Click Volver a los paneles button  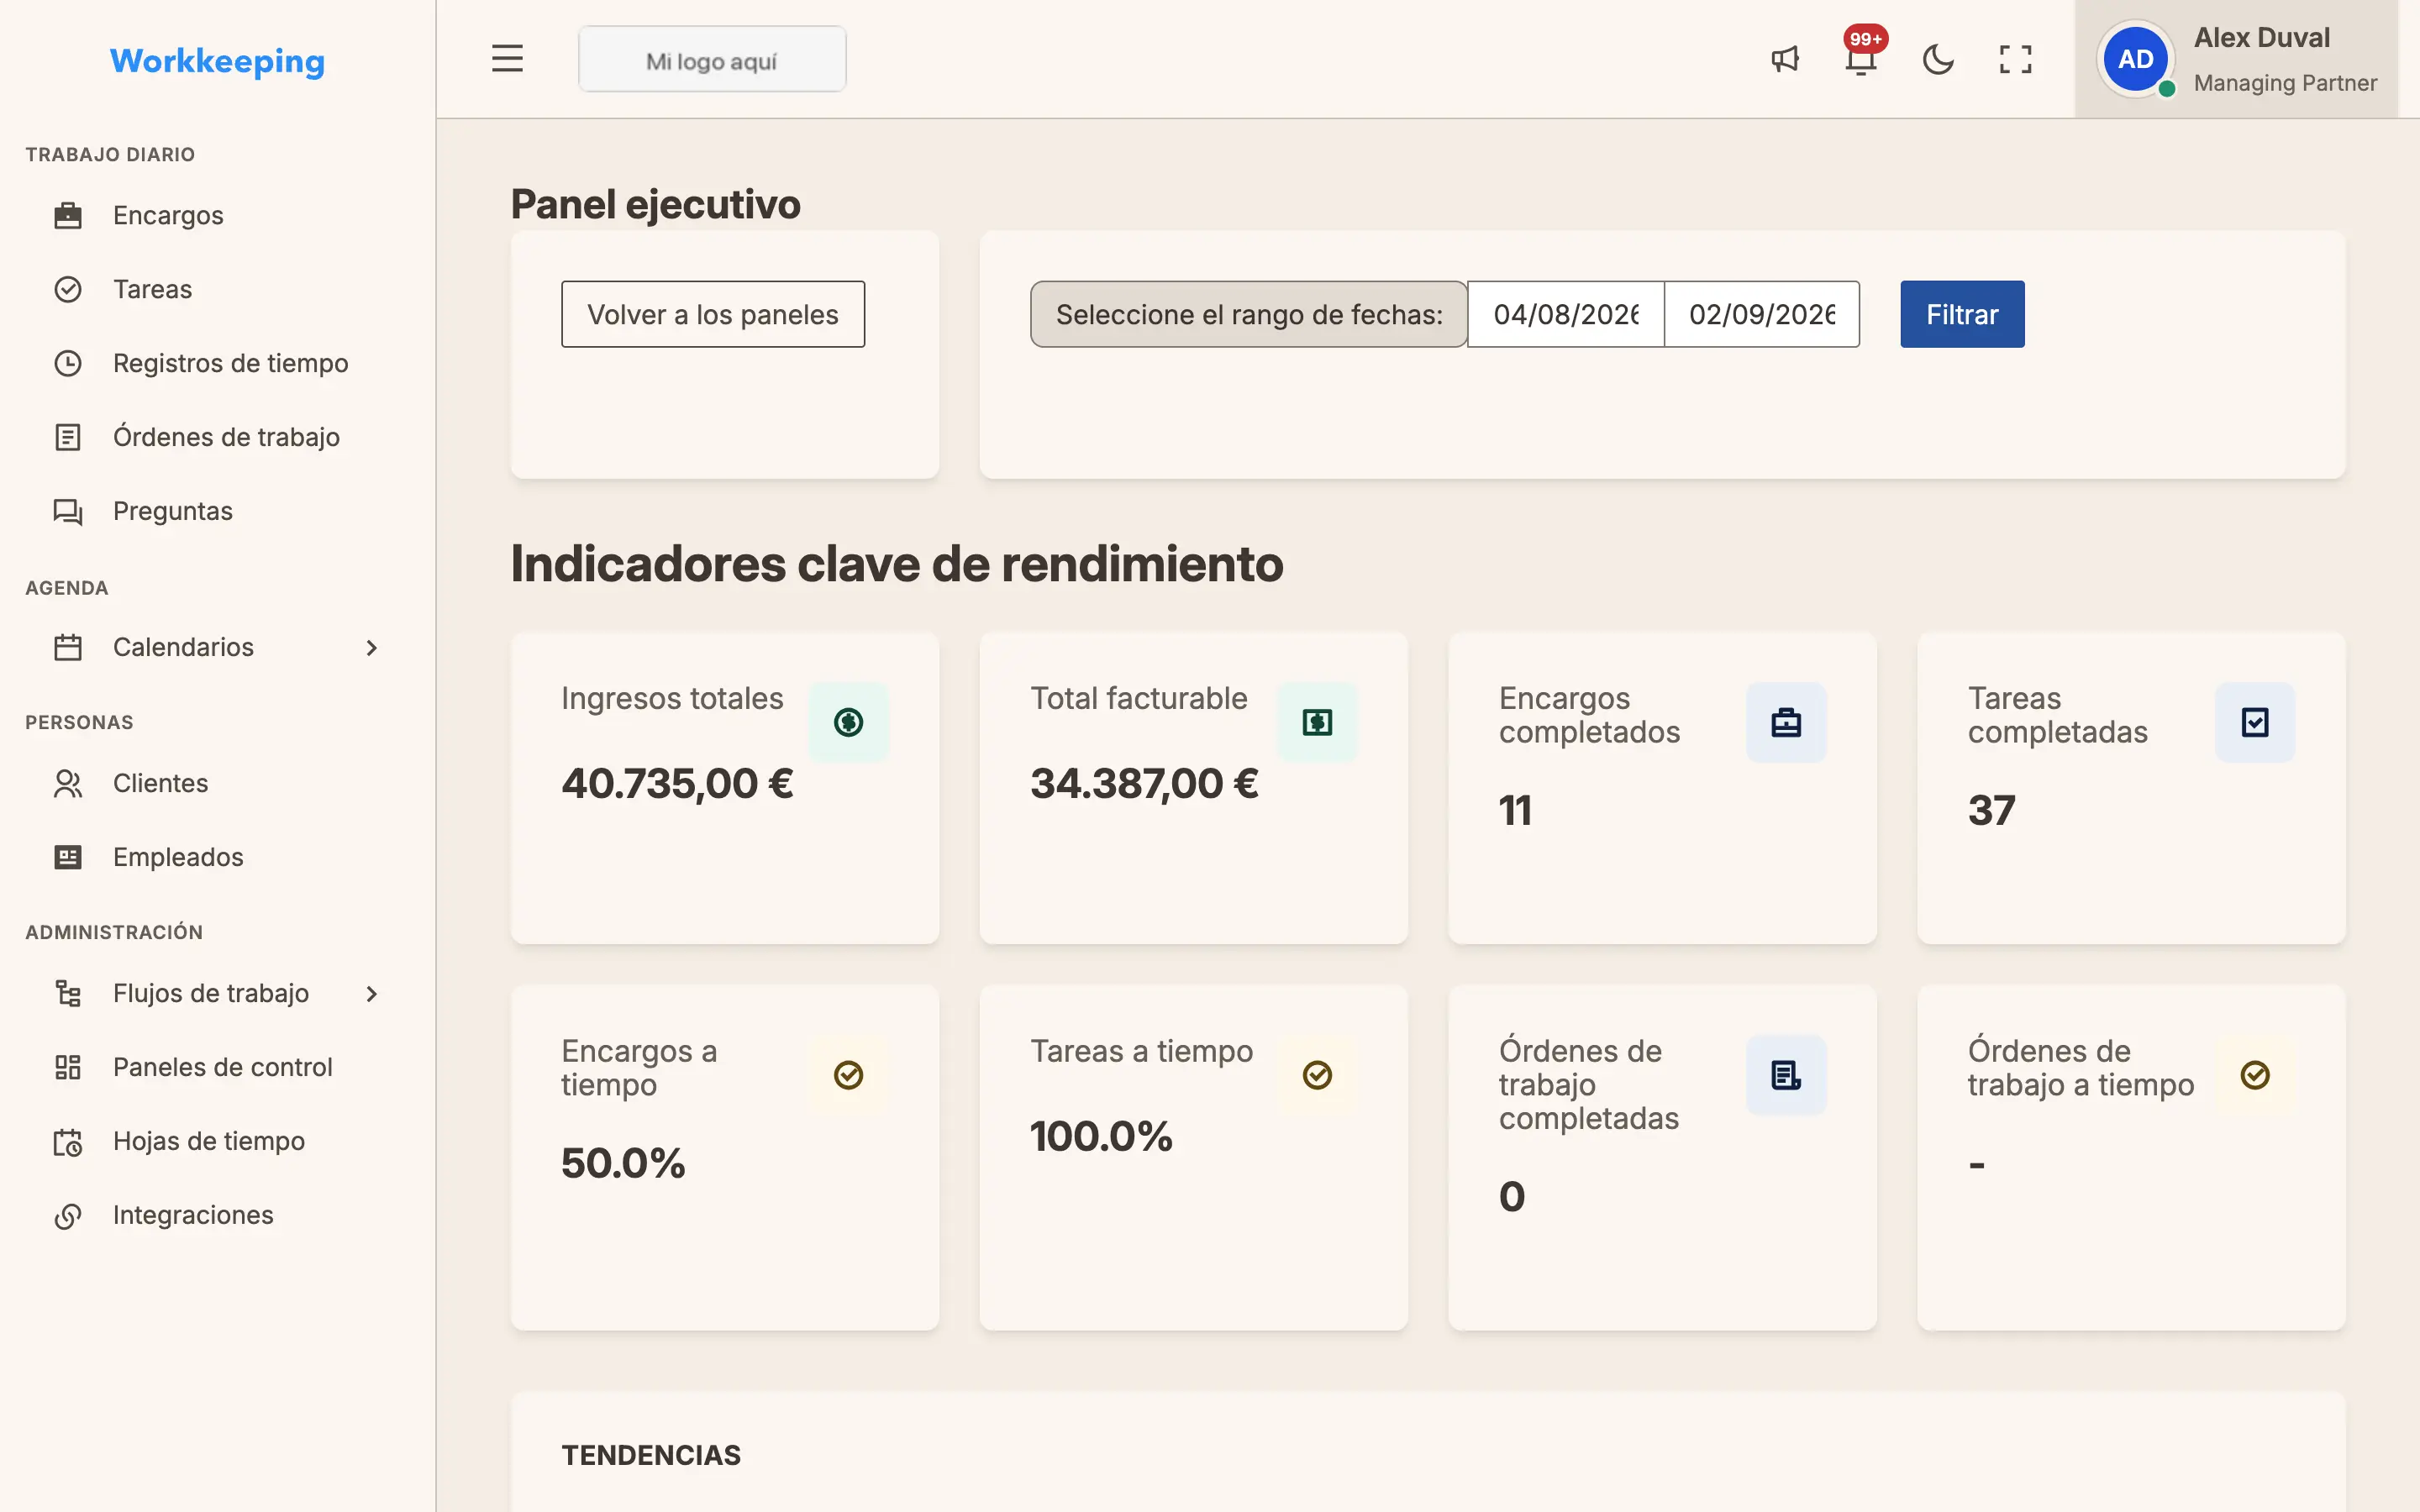pyautogui.click(x=713, y=314)
